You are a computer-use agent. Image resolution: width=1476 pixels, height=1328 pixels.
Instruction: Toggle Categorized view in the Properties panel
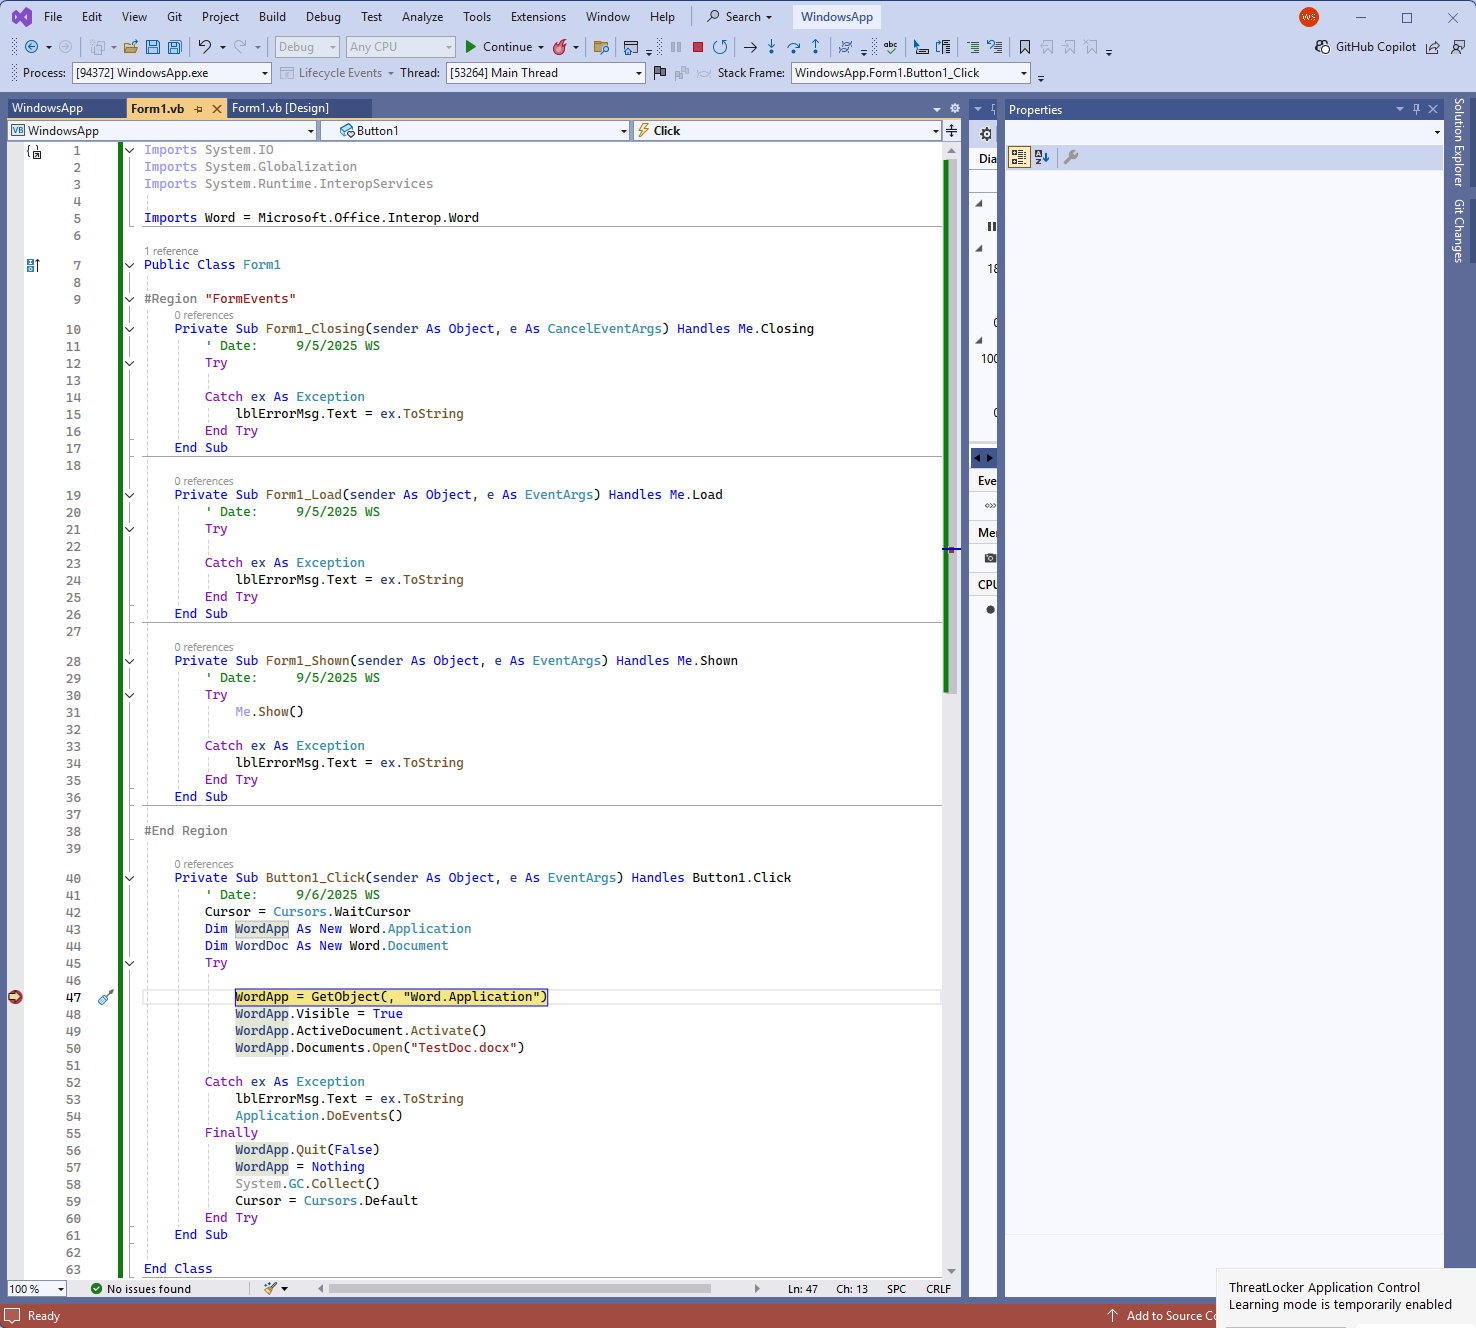pyautogui.click(x=1018, y=157)
